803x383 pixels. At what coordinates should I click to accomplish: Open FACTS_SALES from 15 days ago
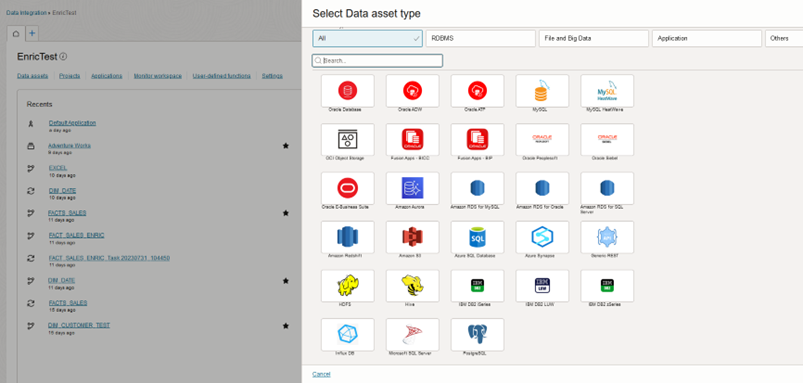pyautogui.click(x=68, y=303)
